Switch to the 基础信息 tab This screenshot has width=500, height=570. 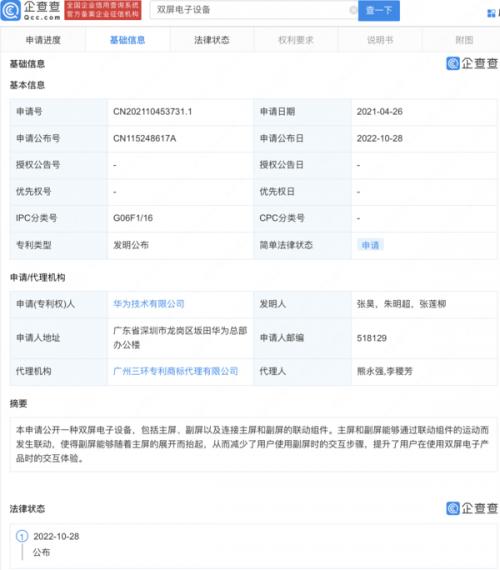tap(128, 40)
